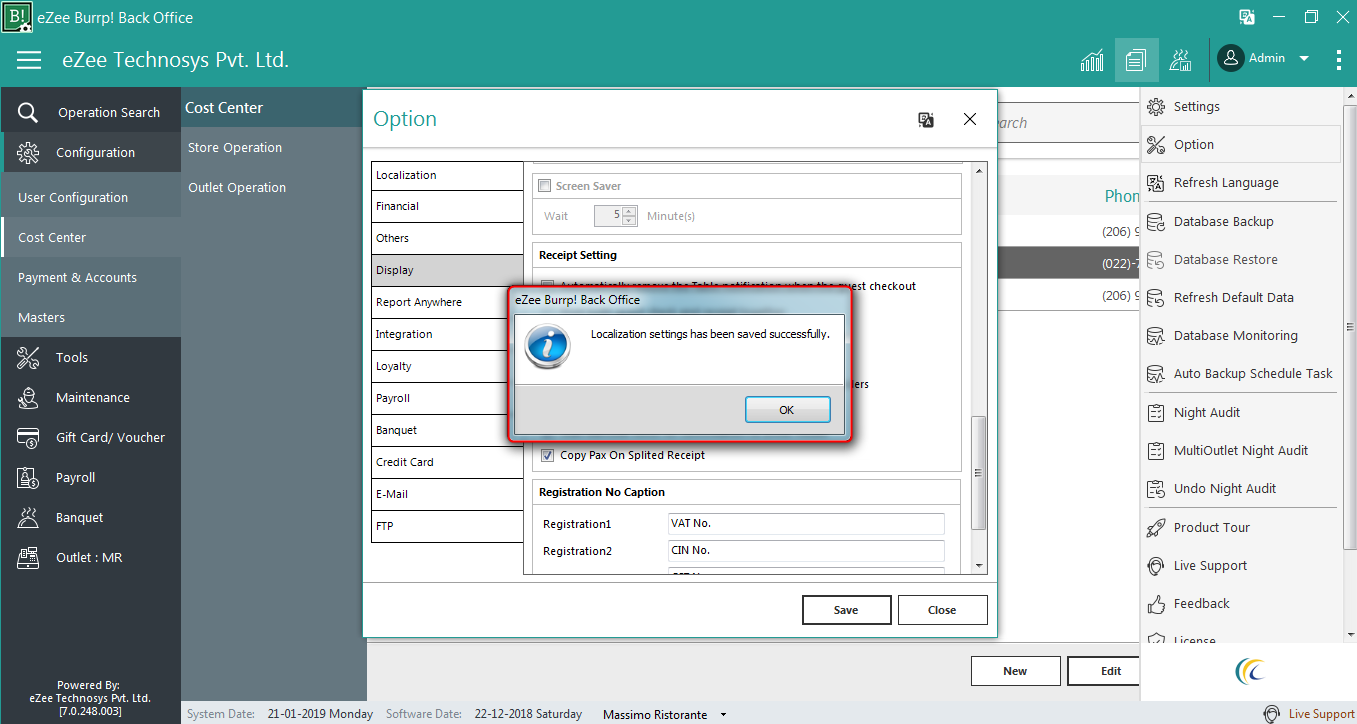Click the Edit button
Viewport: 1357px width, 724px height.
pyautogui.click(x=1104, y=671)
